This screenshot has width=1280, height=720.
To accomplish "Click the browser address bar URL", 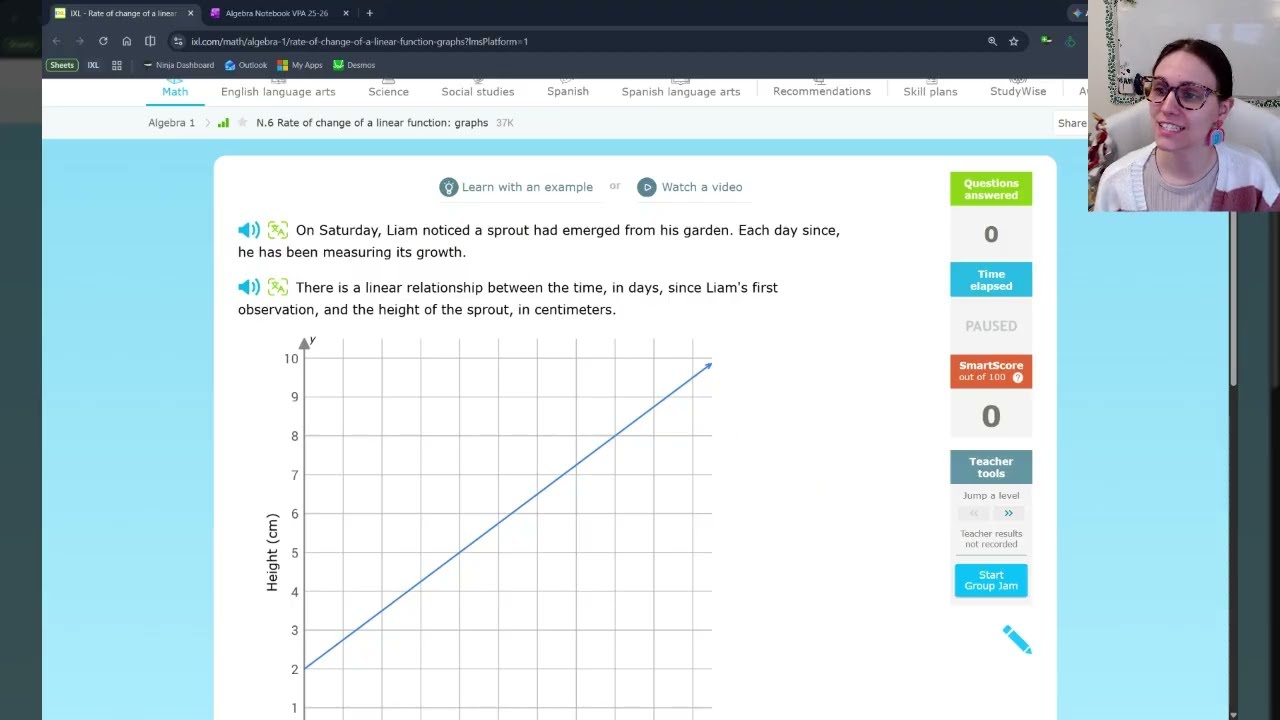I will point(359,41).
